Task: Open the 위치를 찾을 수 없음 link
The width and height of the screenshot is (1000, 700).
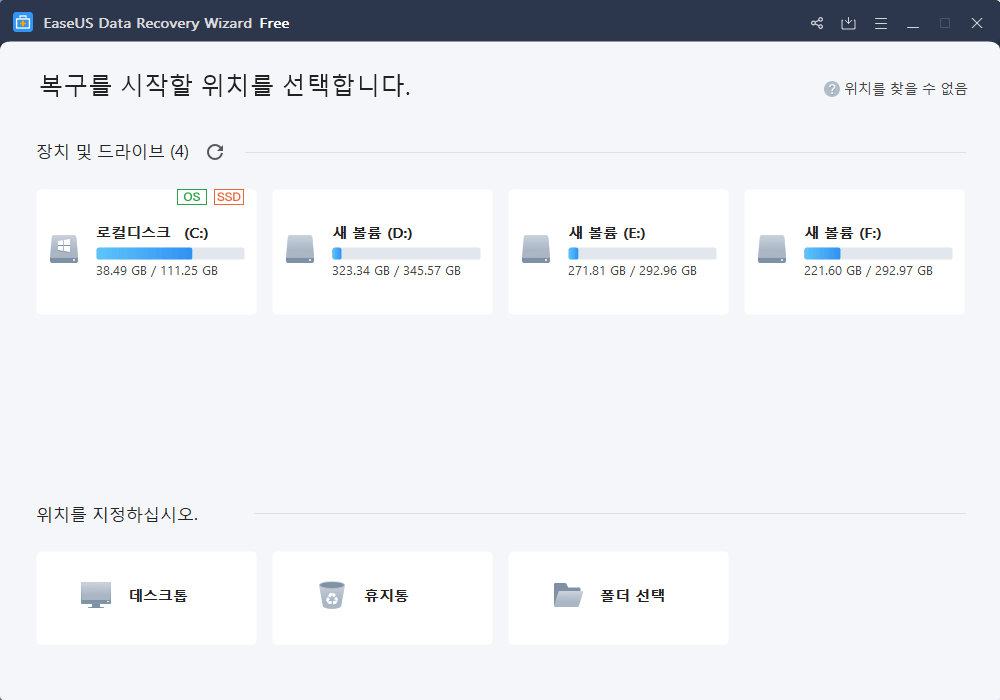Action: [x=906, y=89]
